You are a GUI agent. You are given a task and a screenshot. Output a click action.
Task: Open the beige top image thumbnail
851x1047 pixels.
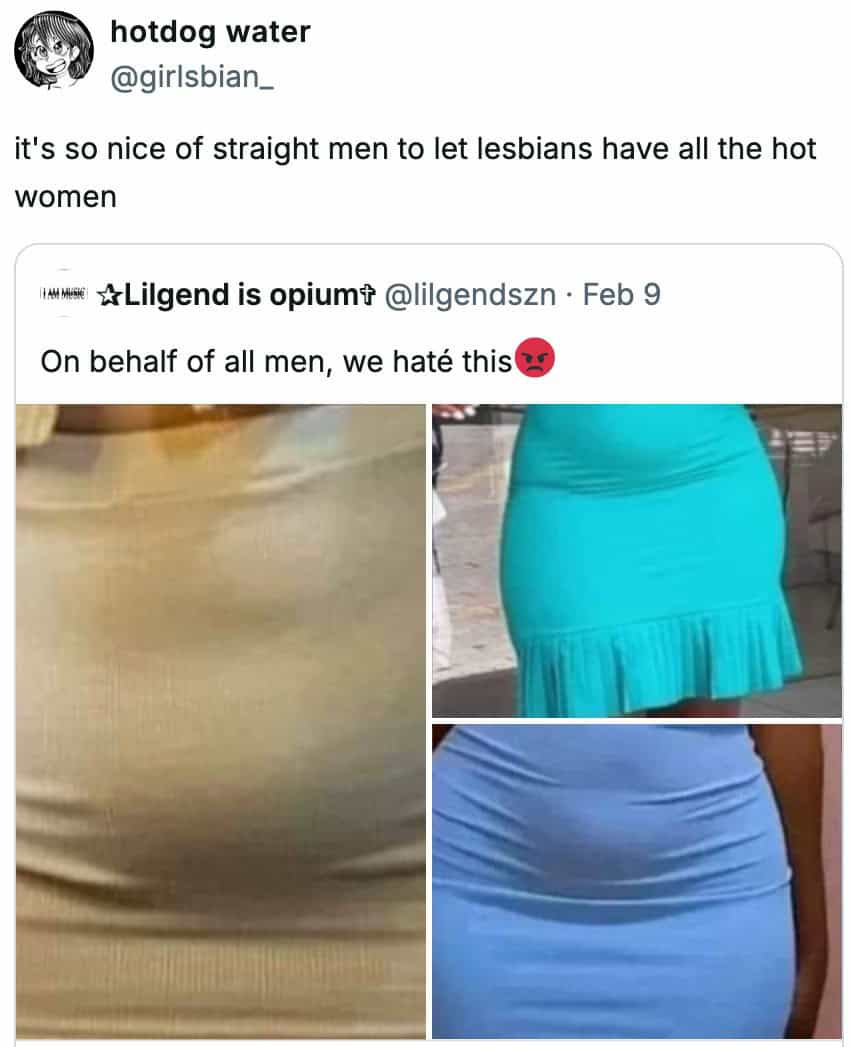coord(220,721)
